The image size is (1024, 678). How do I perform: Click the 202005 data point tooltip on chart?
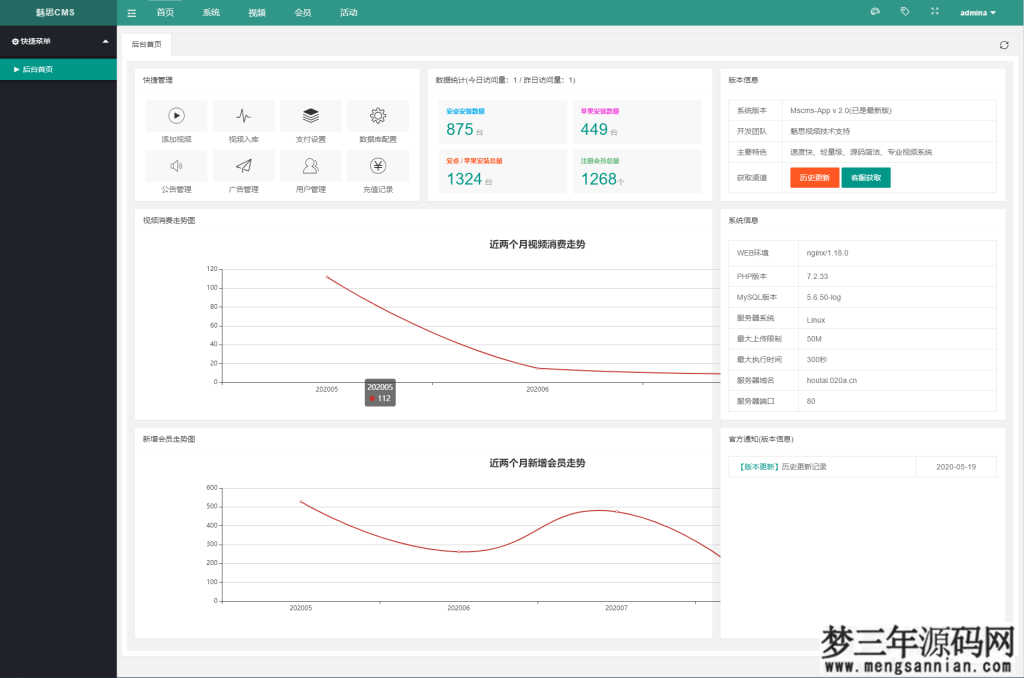click(380, 394)
